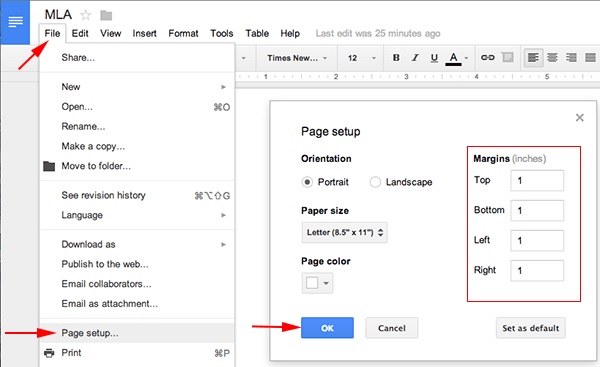Screen dimensions: 600x367
Task: Click the folder icon beside the MLA title
Action: tap(106, 15)
